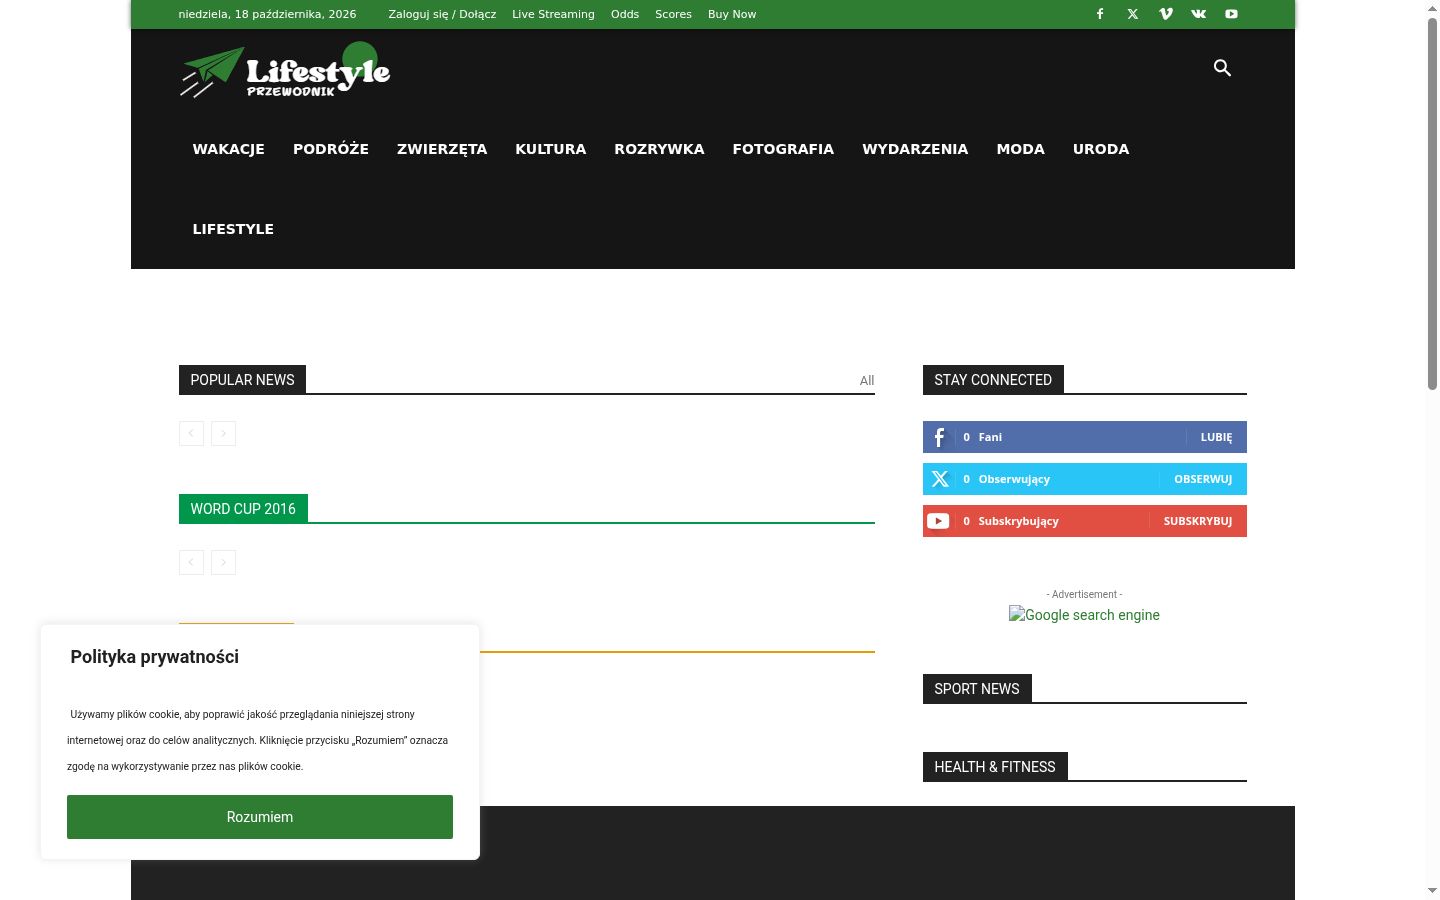Screen dimensions: 1440x900
Task: Open the All filter in Popular News
Action: [x=867, y=380]
